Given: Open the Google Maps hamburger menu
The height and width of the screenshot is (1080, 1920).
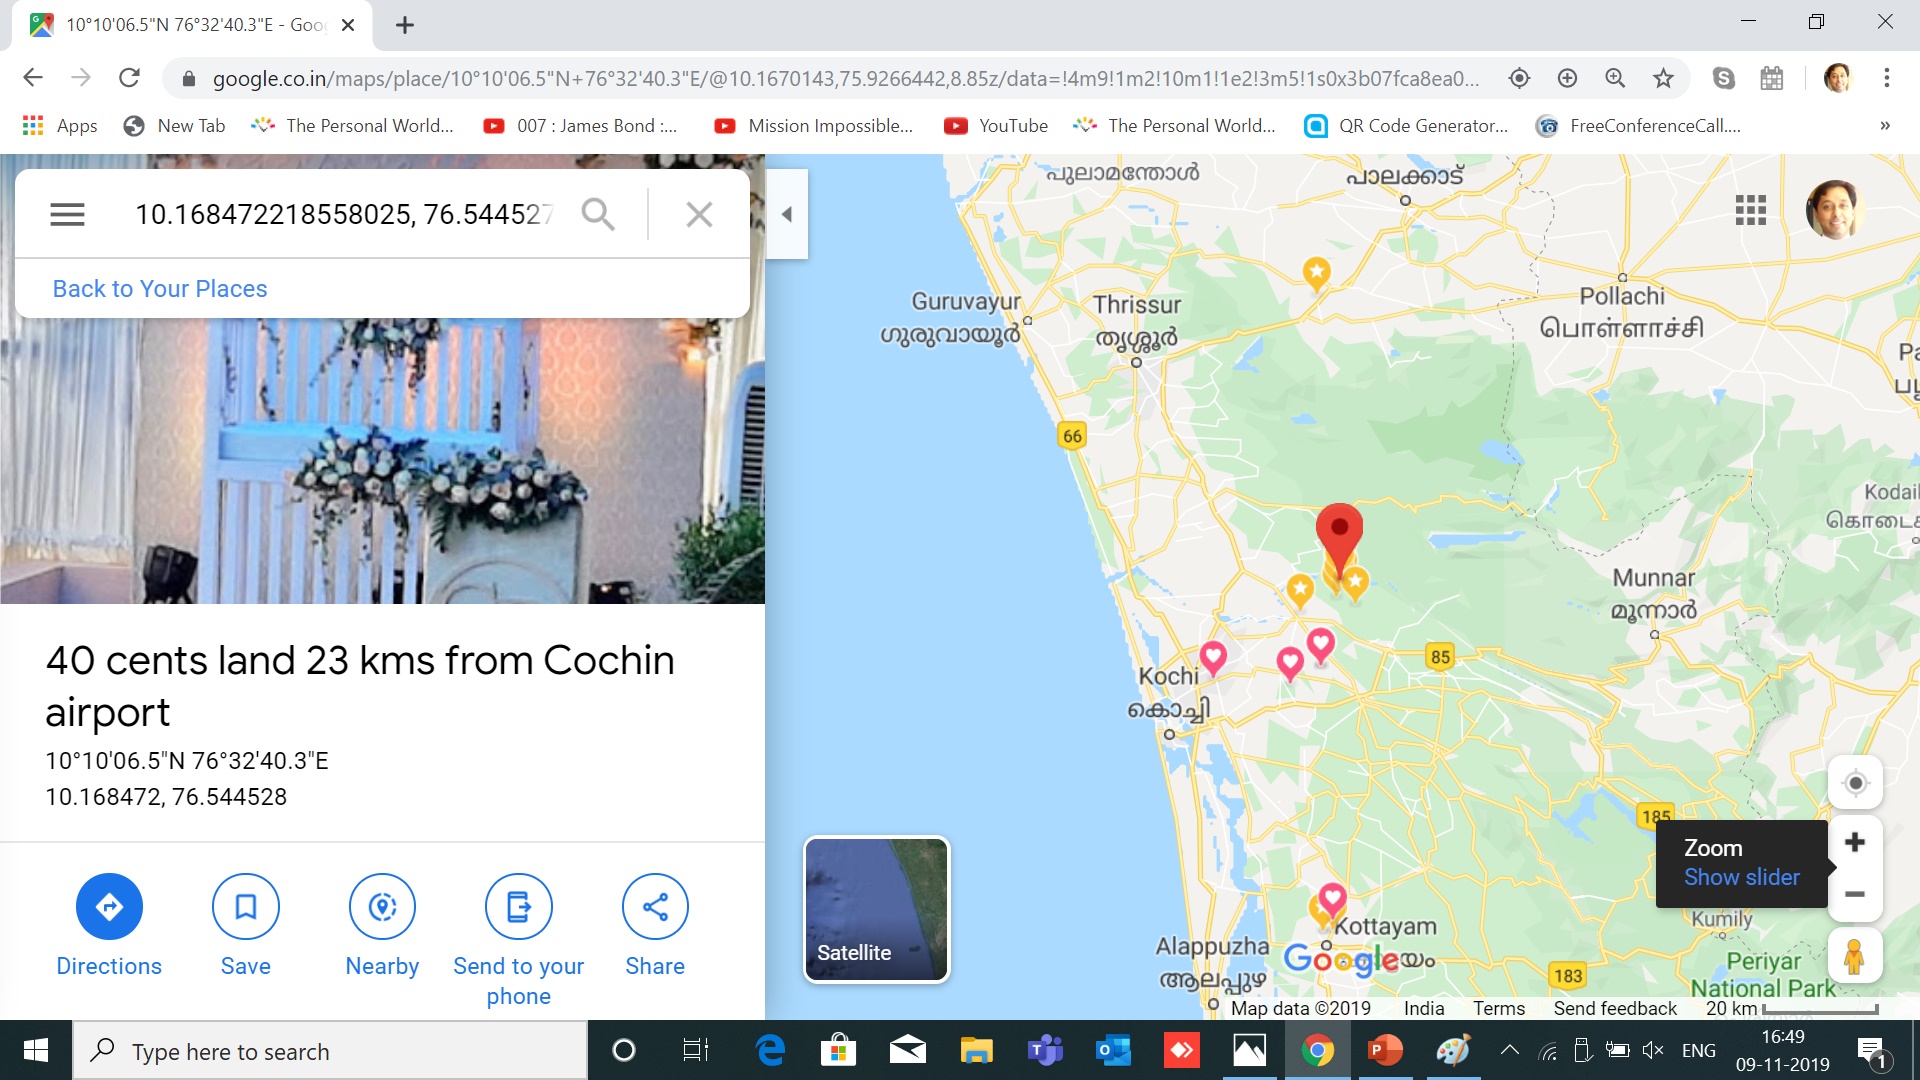Looking at the screenshot, I should pos(67,214).
